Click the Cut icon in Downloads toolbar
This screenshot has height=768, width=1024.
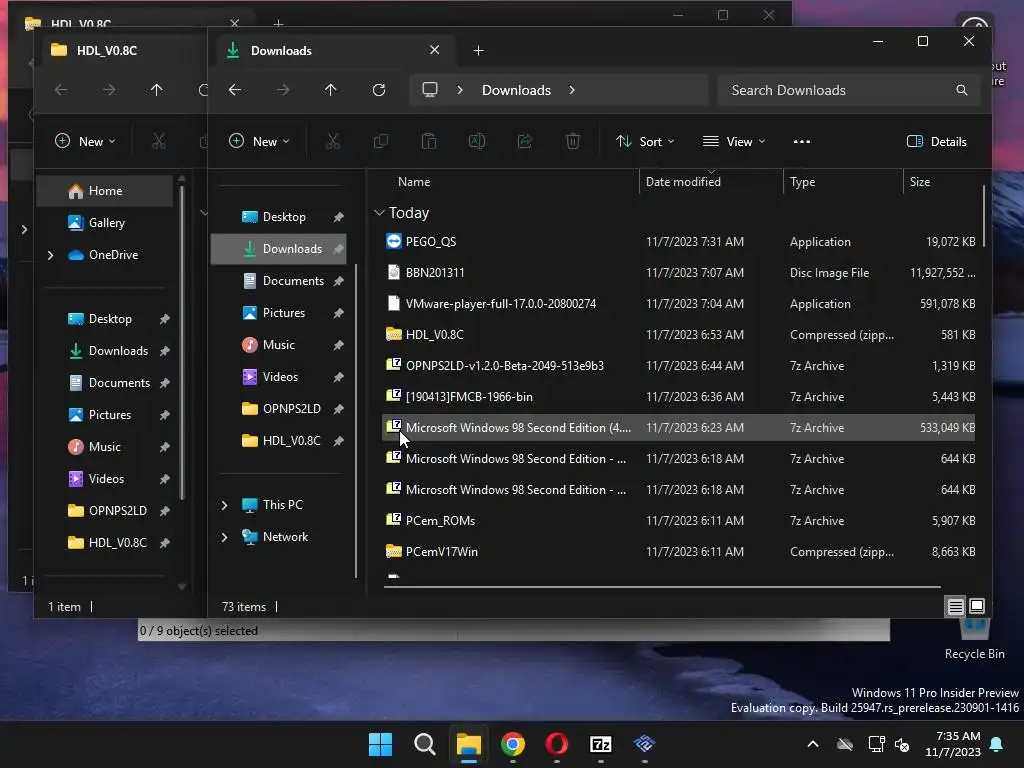pos(332,141)
